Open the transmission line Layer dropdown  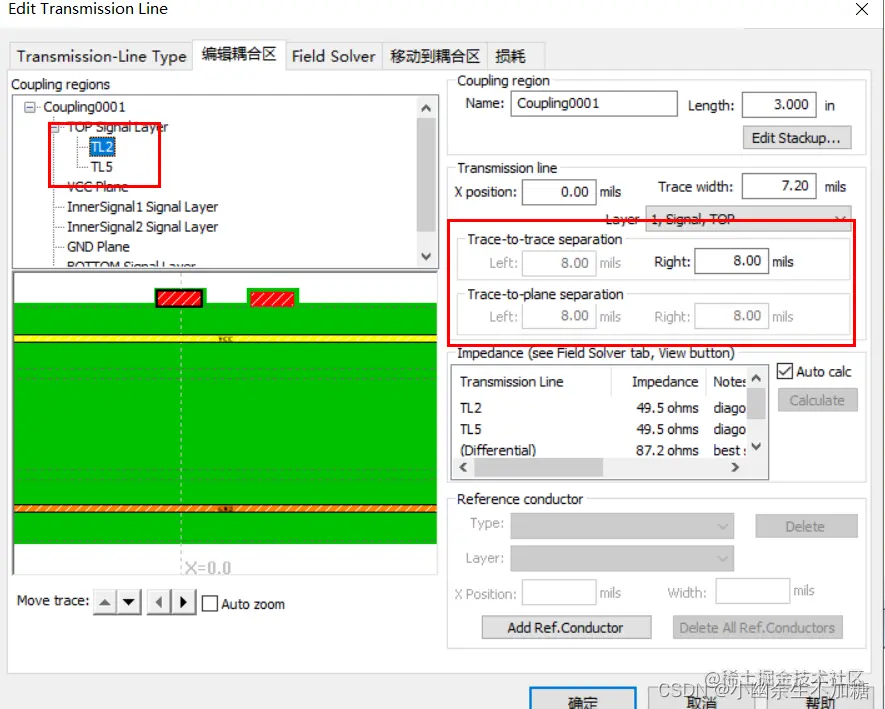tap(748, 218)
